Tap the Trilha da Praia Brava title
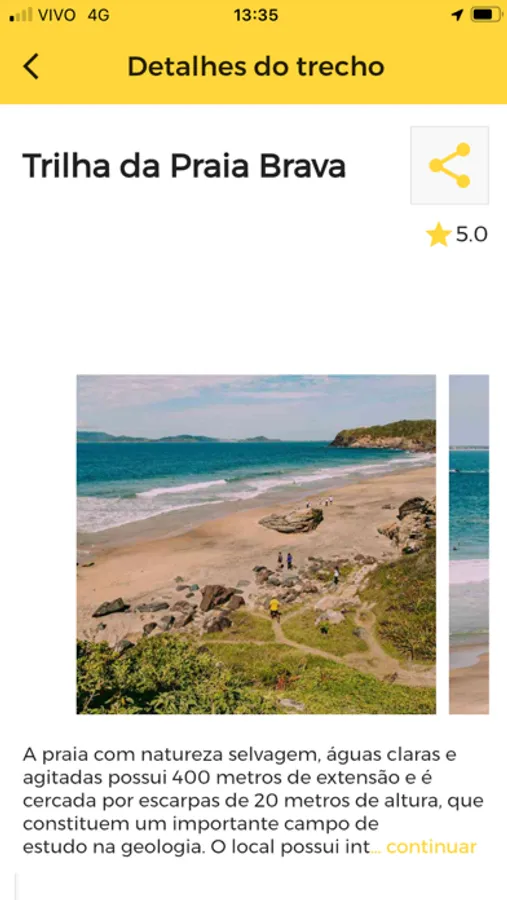Viewport: 507px width, 900px height. pyautogui.click(x=184, y=166)
